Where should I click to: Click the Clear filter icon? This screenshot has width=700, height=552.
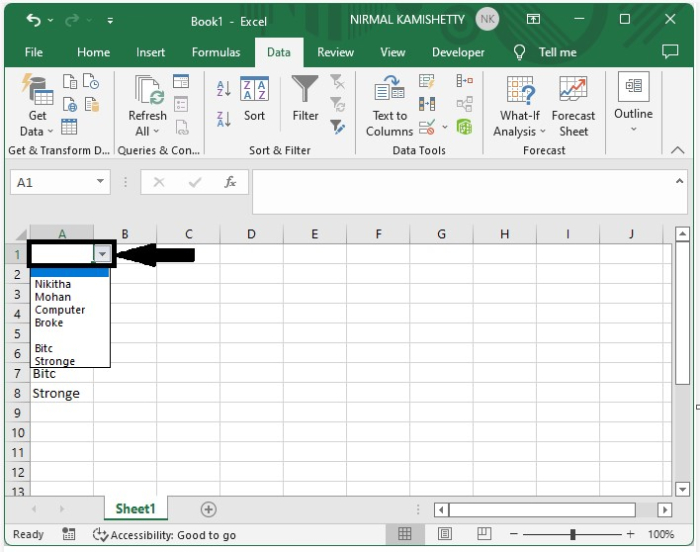338,82
